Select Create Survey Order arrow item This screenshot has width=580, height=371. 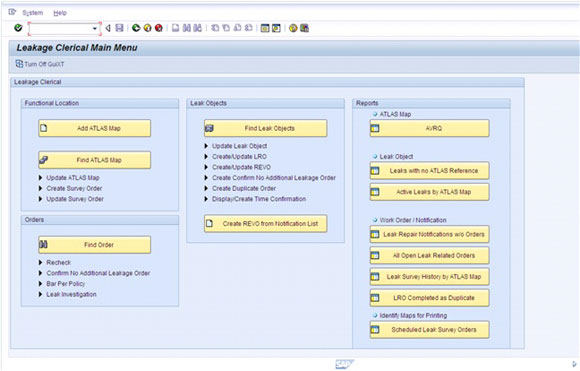tap(70, 189)
